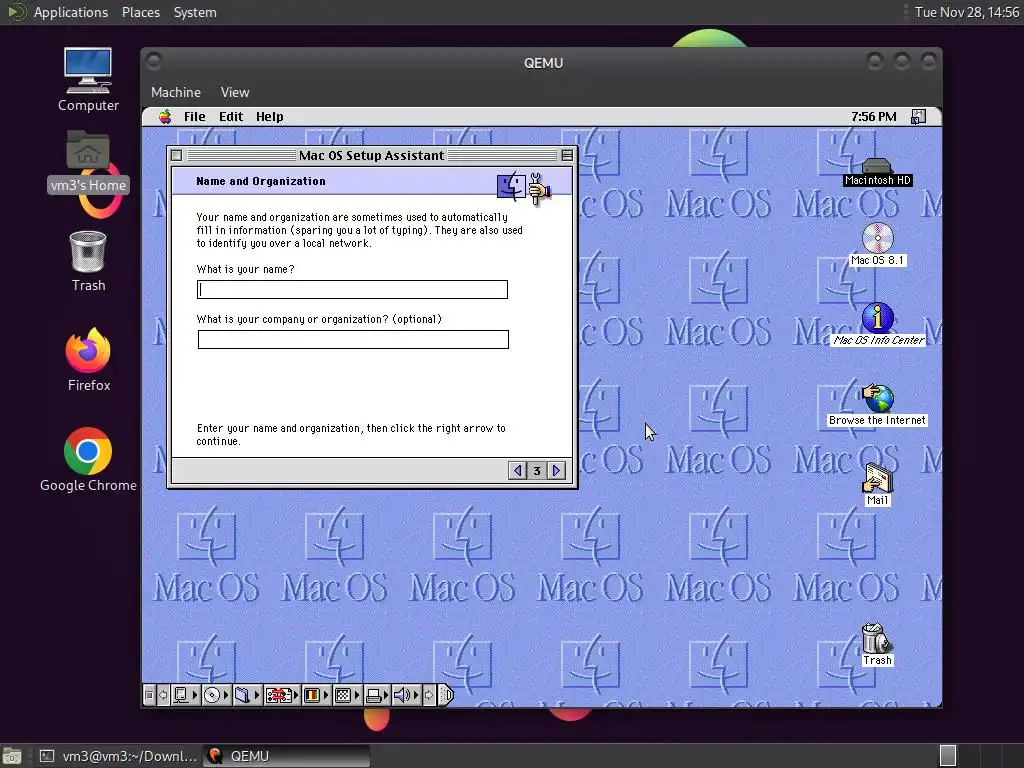Viewport: 1024px width, 768px height.
Task: Open the Places menu in the top panel
Action: click(140, 12)
